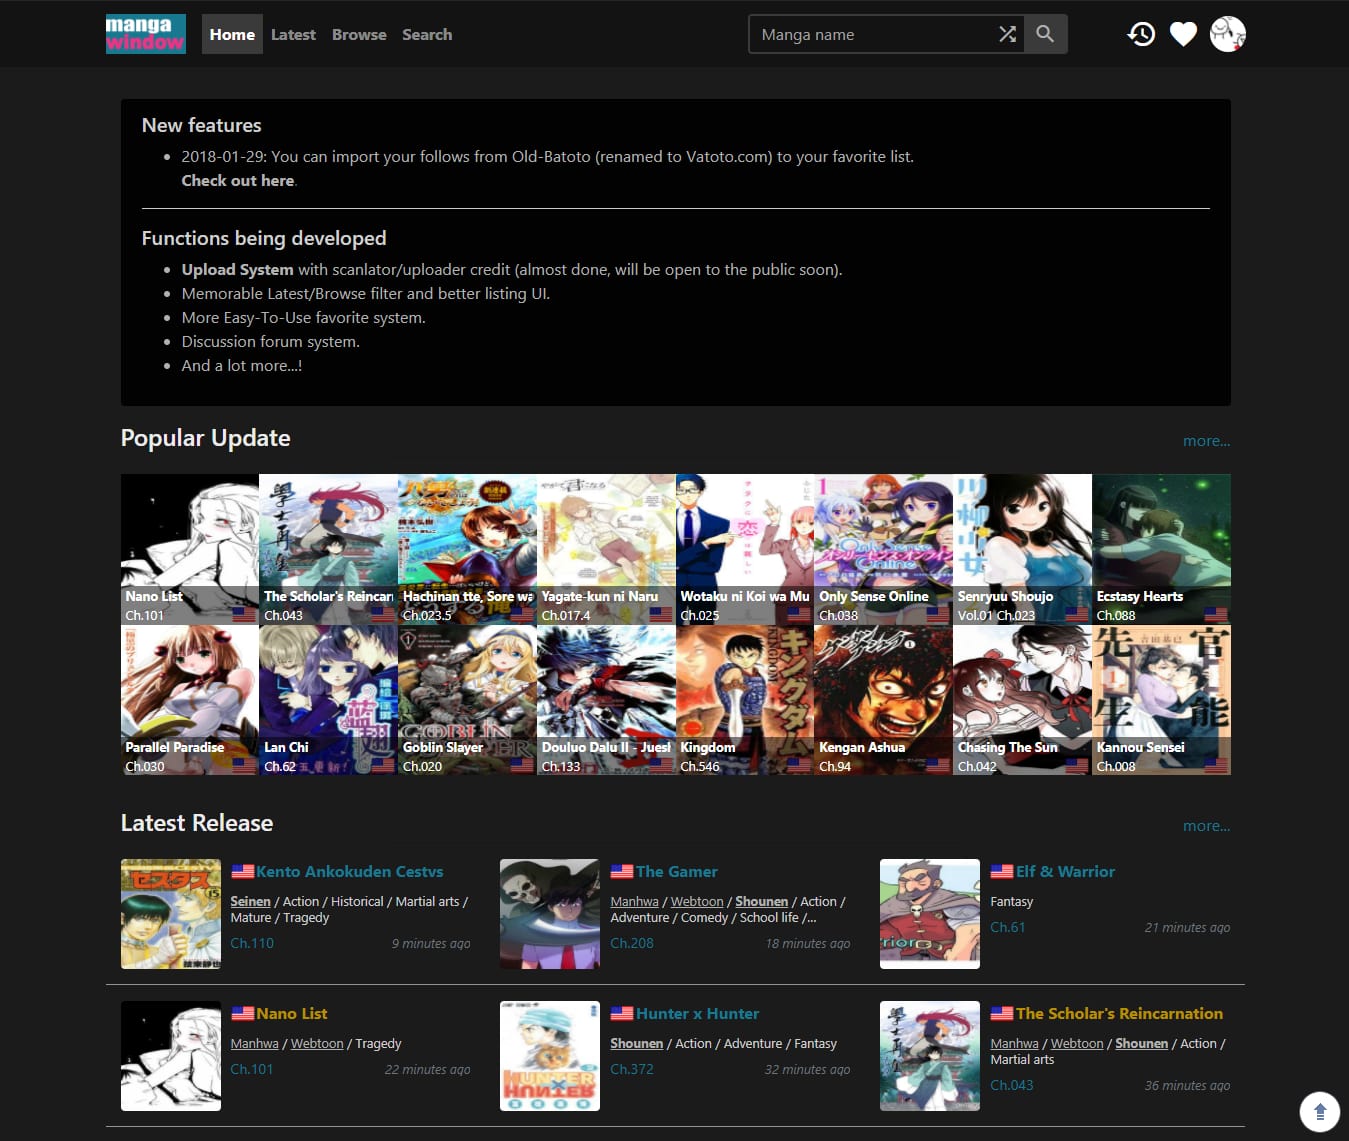The width and height of the screenshot is (1349, 1141).
Task: Follow the Check out here link
Action: coord(238,181)
